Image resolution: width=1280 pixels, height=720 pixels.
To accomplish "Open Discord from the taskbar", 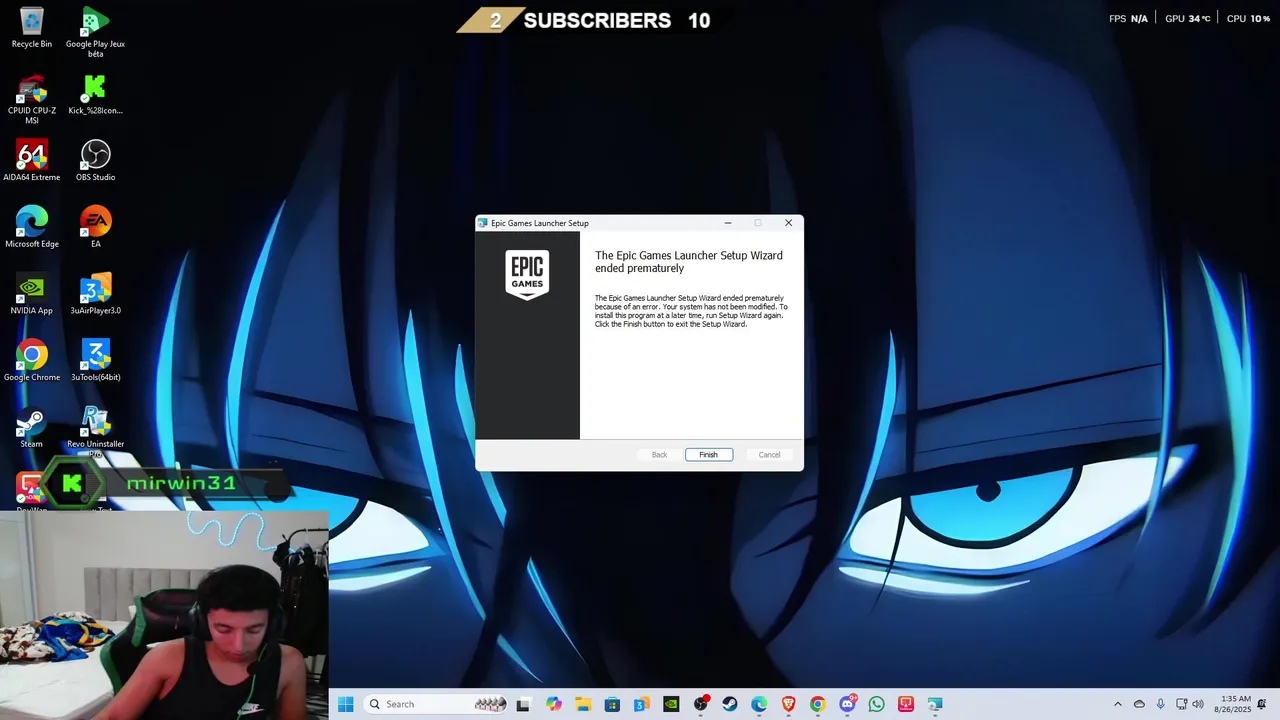I will [x=848, y=704].
